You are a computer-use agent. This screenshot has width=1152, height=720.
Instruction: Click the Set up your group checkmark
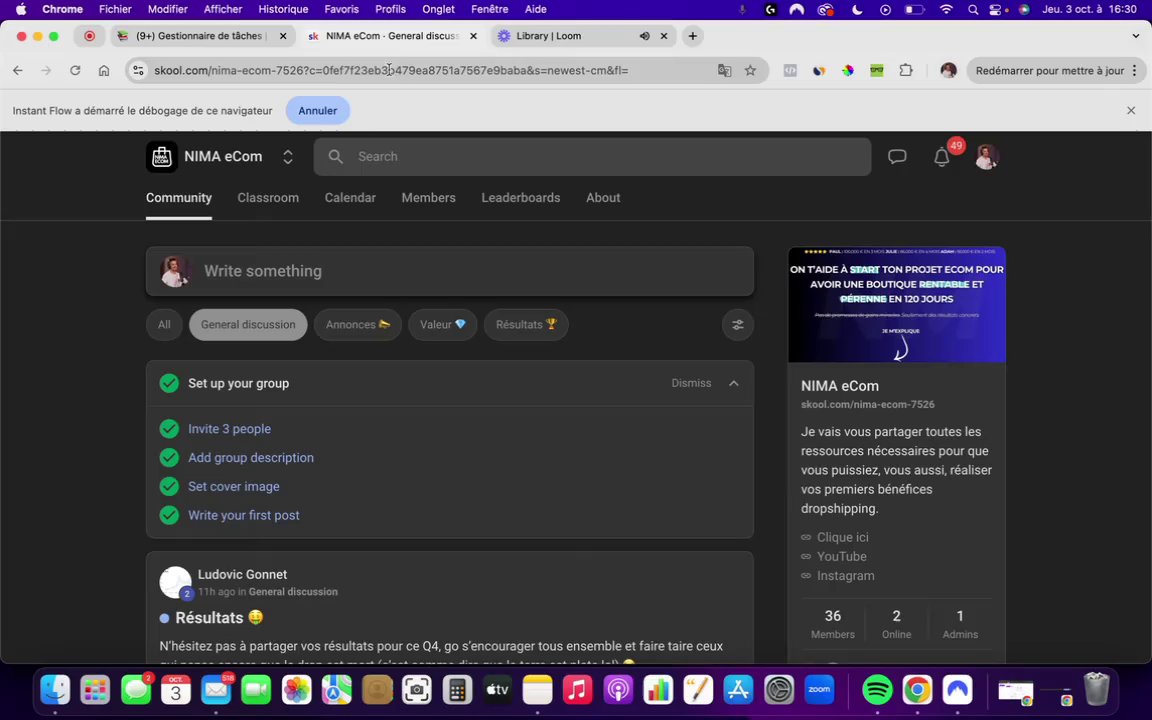[x=169, y=384]
